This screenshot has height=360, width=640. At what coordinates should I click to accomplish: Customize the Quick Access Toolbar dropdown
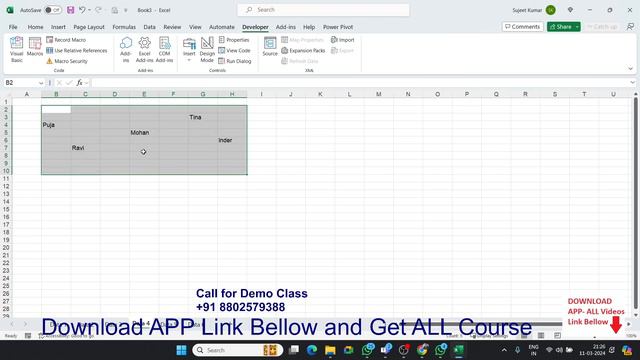click(x=126, y=10)
